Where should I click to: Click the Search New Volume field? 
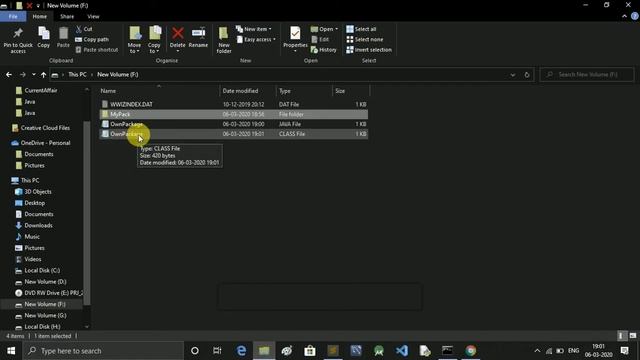[587, 75]
